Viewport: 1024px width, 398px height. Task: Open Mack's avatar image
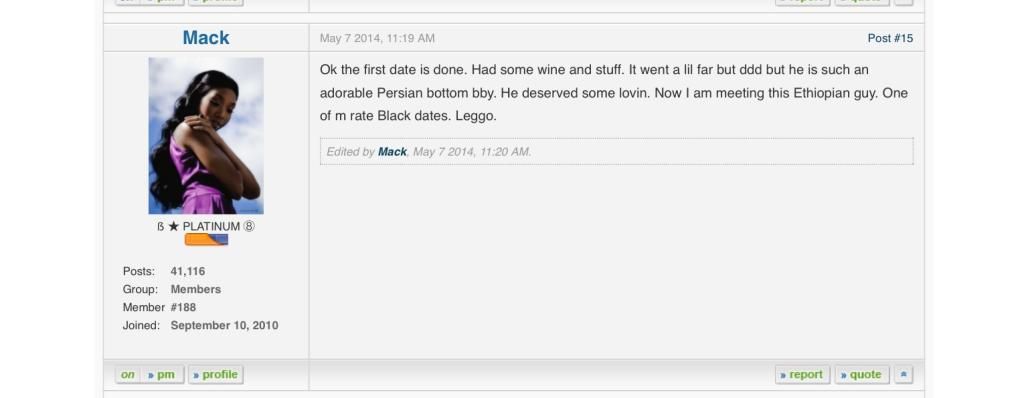206,136
